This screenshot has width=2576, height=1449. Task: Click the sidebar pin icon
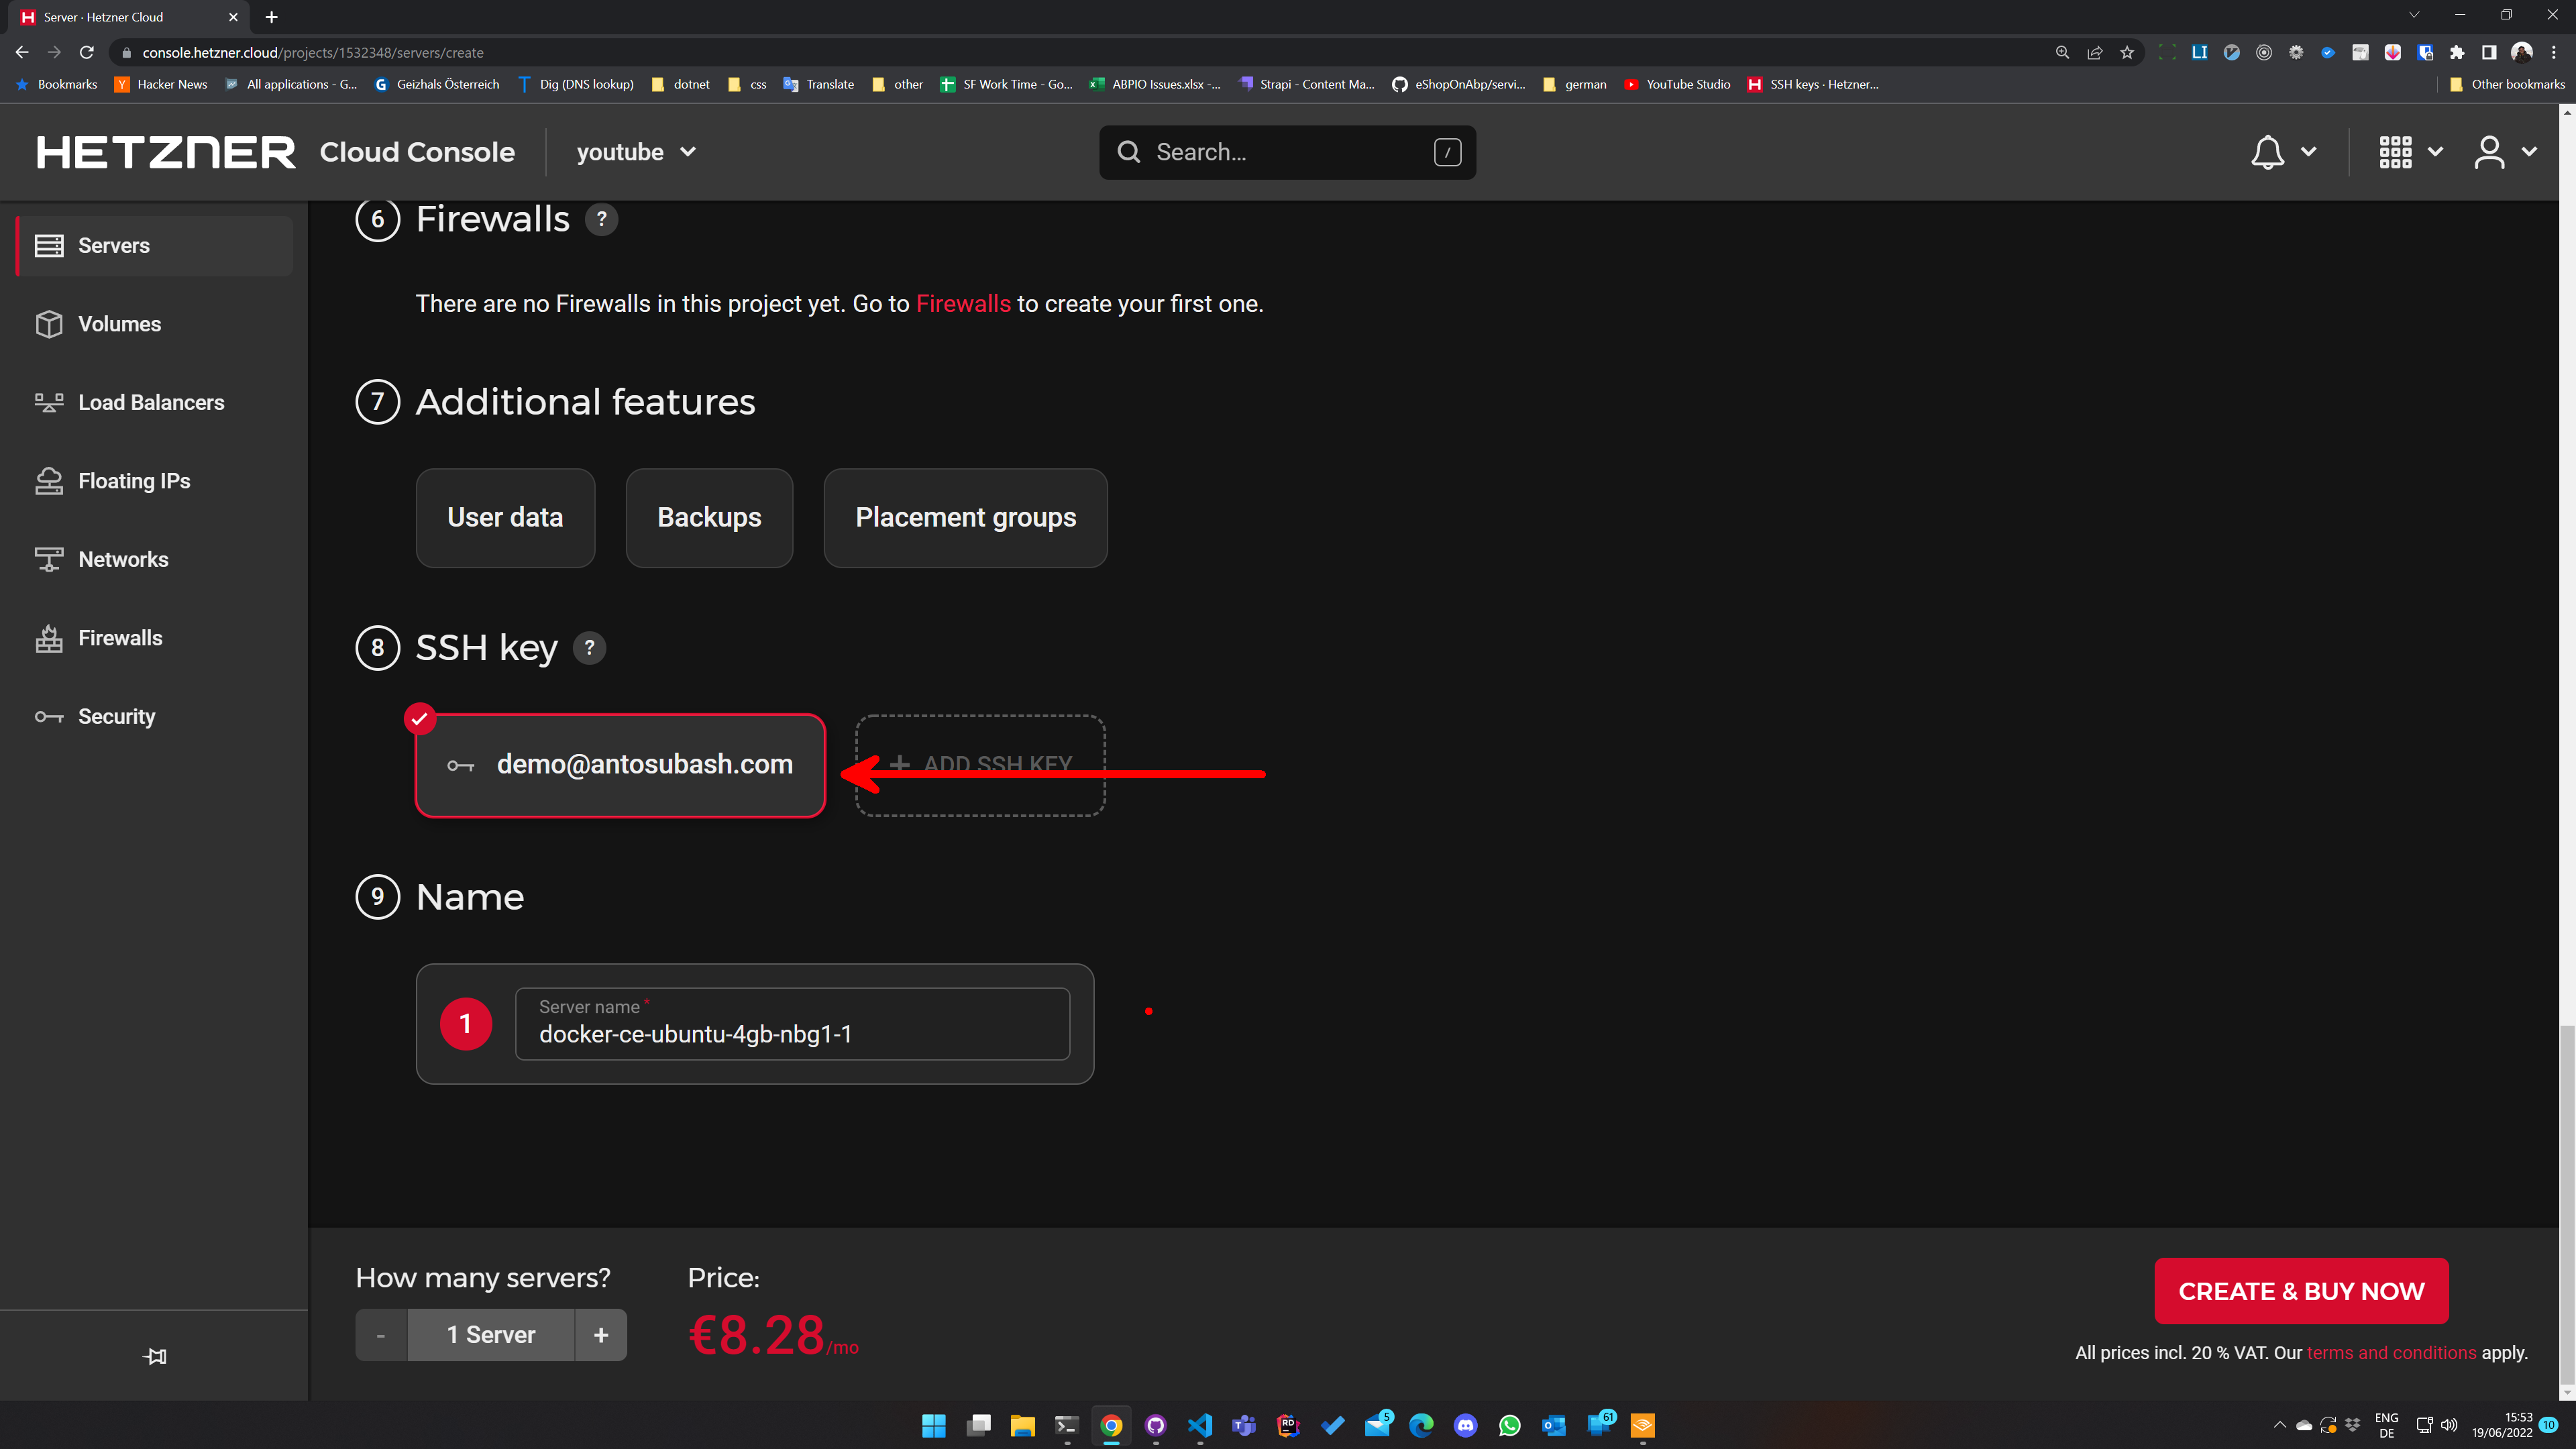coord(155,1356)
